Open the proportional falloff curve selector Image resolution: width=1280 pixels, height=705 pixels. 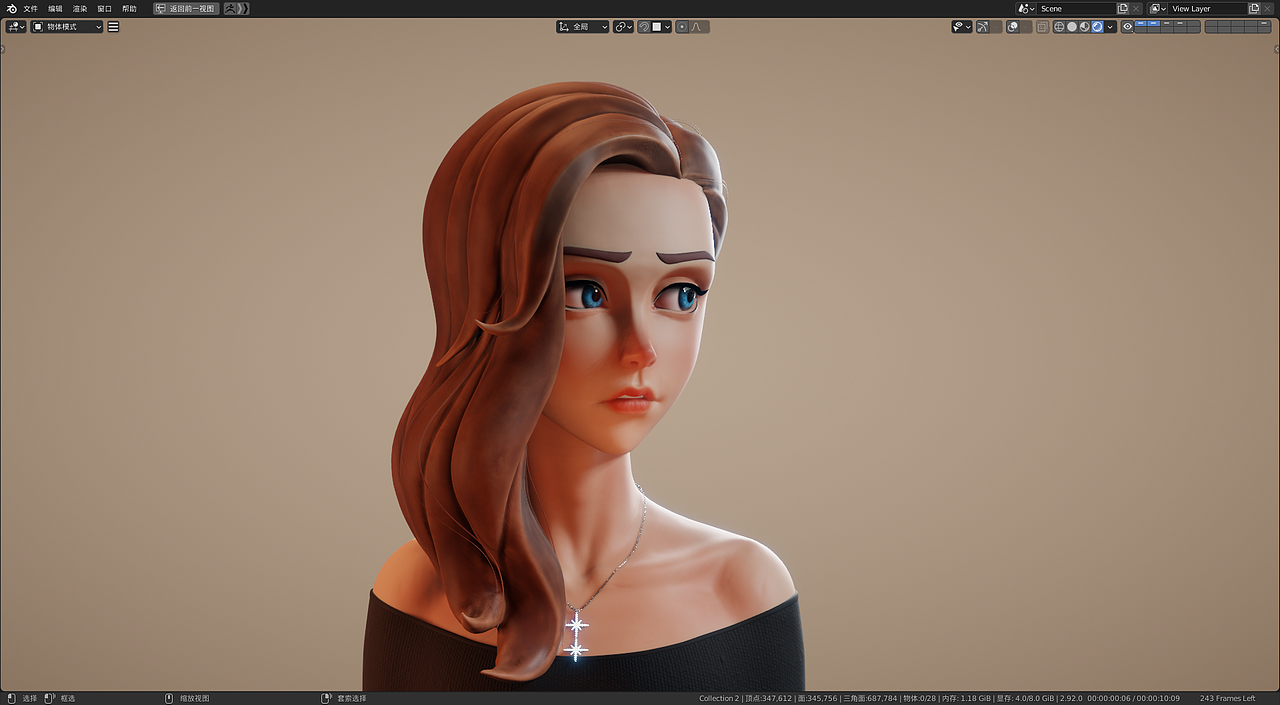[x=699, y=27]
